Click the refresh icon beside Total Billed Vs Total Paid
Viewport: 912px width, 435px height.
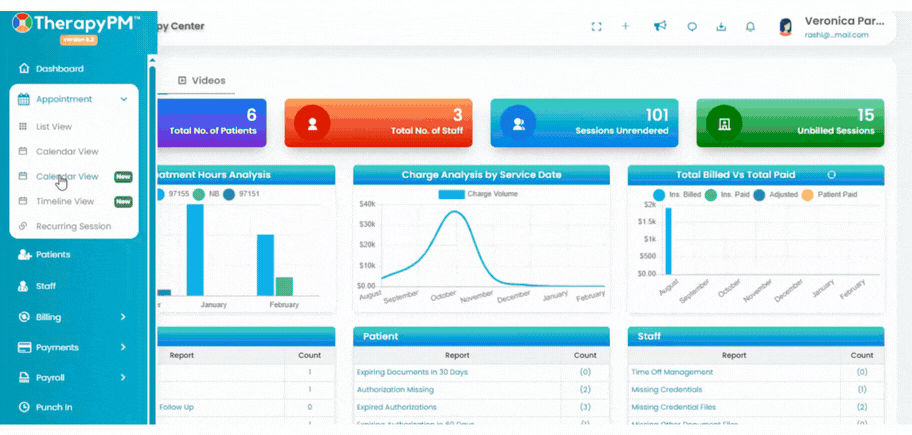pos(831,174)
